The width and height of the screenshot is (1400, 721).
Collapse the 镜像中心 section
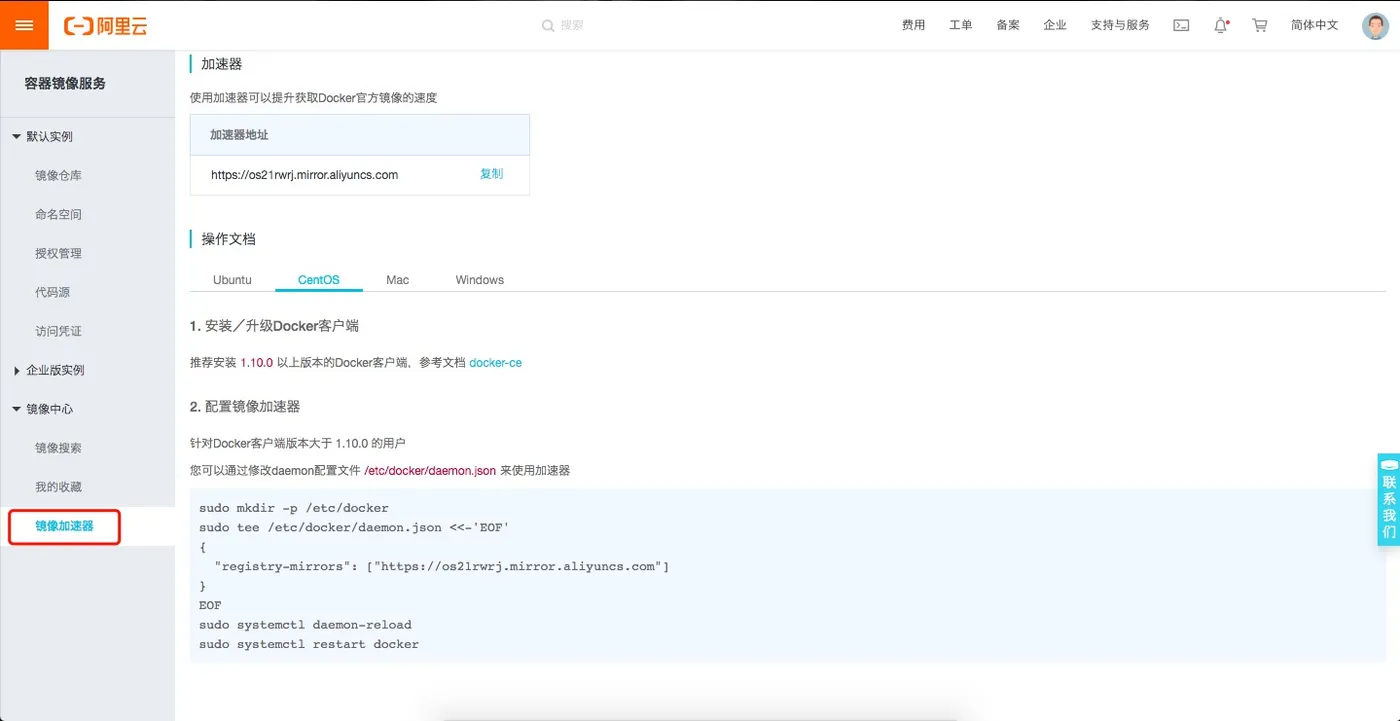click(x=42, y=410)
